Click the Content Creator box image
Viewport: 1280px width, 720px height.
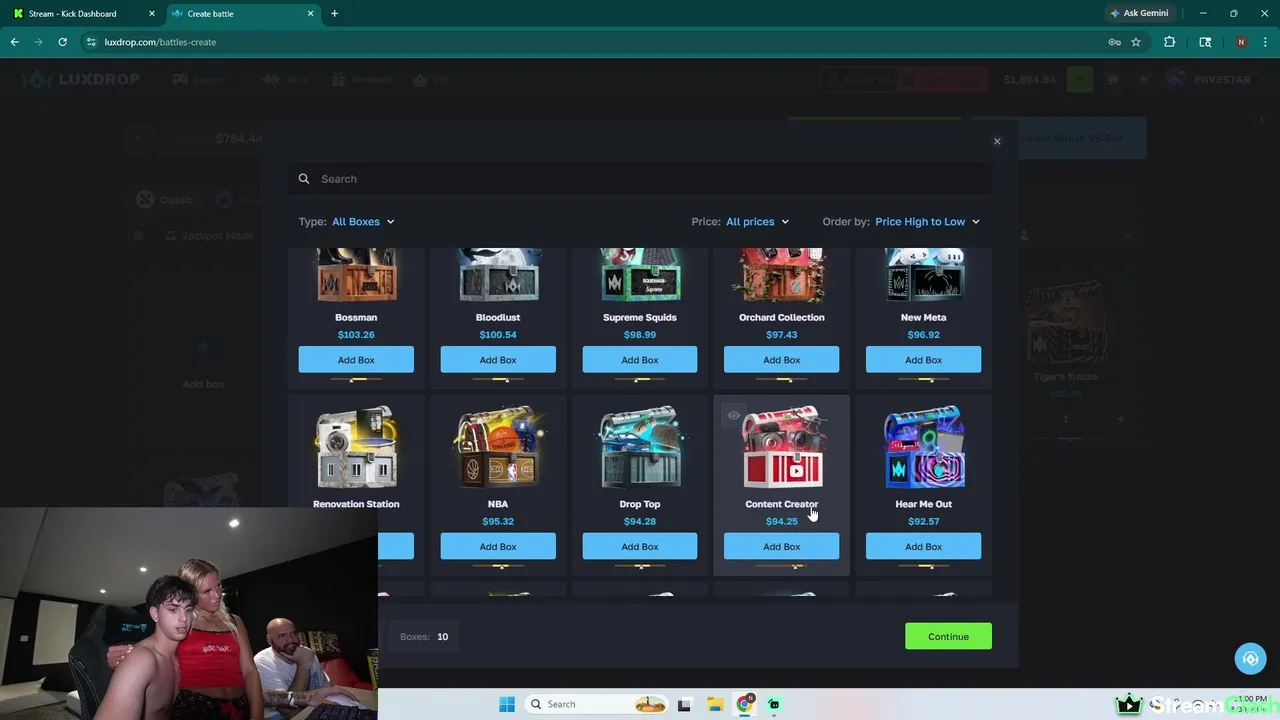pos(782,447)
